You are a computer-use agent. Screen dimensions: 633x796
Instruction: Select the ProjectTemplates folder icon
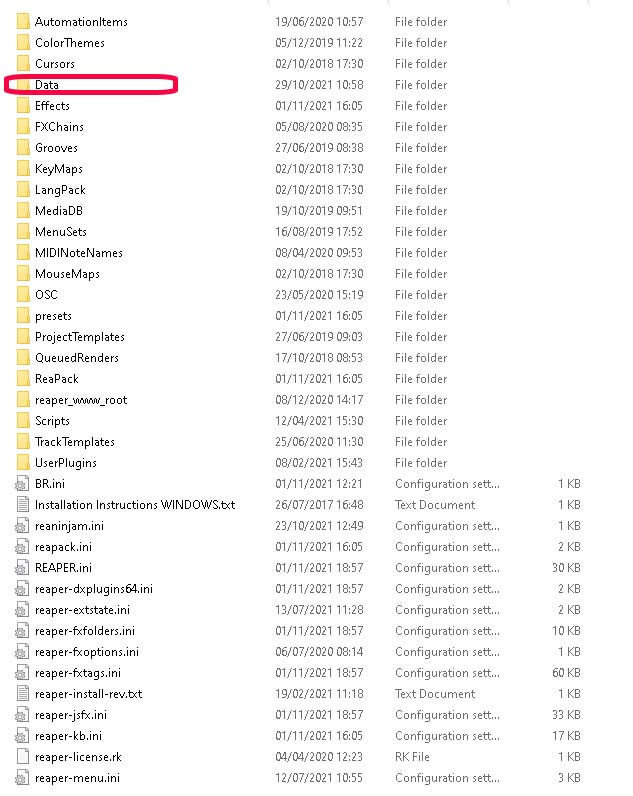point(23,337)
